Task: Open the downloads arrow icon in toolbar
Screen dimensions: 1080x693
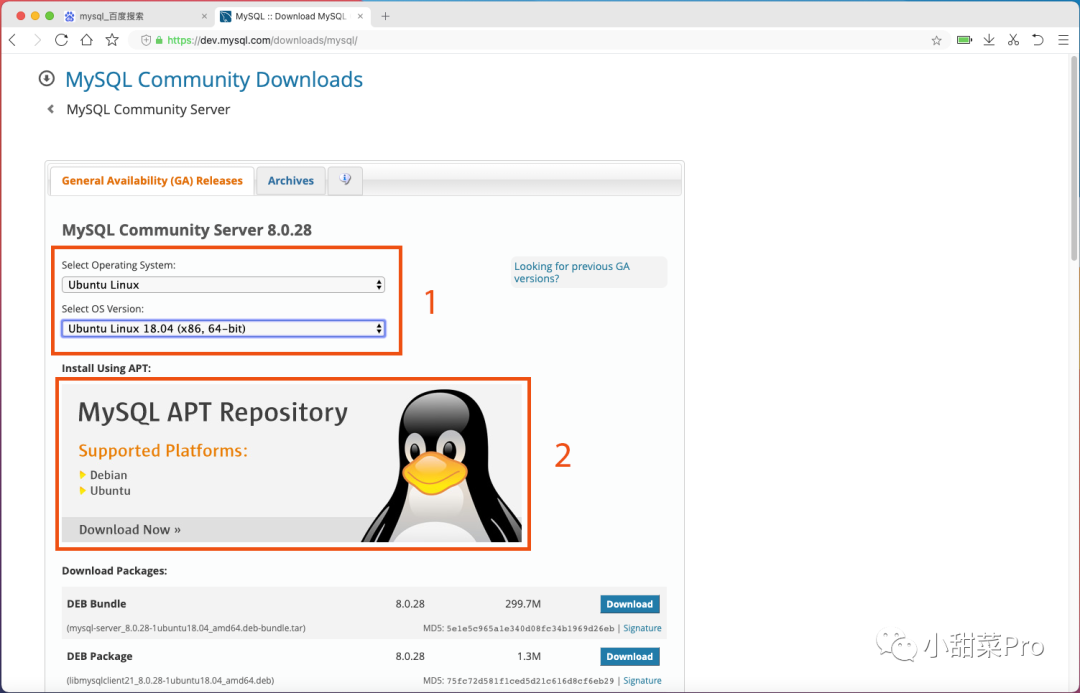Action: point(989,40)
